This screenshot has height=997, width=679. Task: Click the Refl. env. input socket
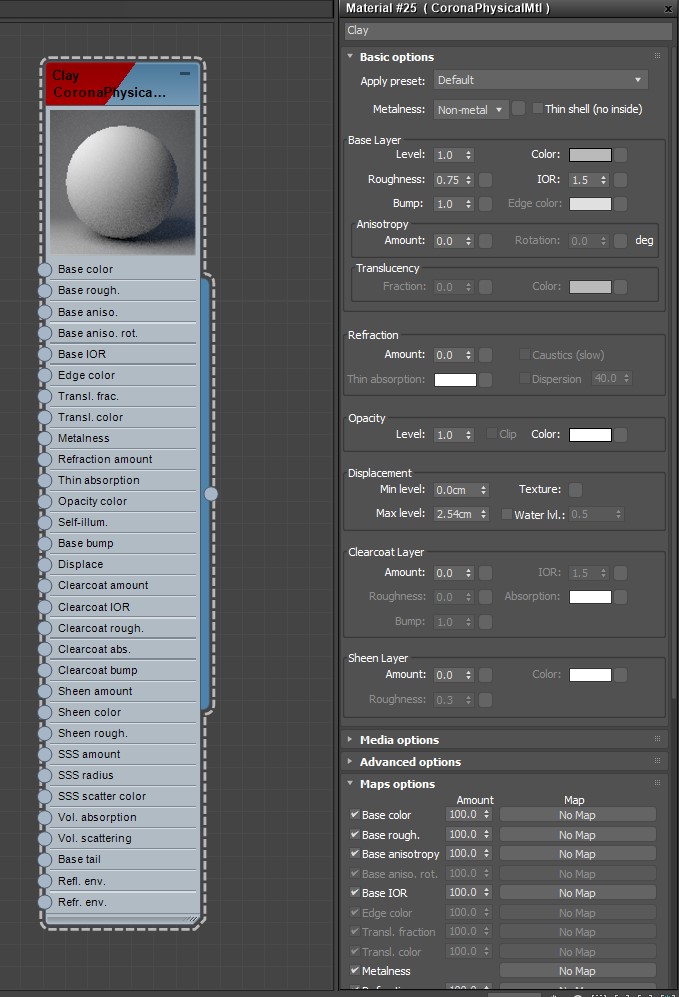tap(45, 881)
